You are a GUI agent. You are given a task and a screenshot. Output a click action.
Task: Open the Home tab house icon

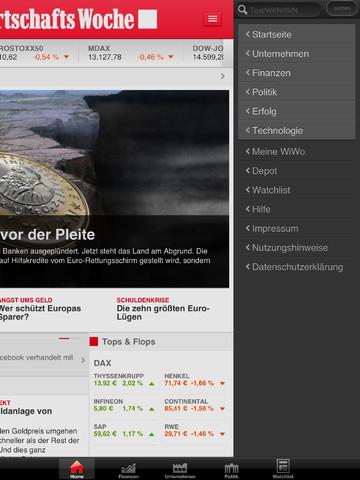[x=77, y=468]
